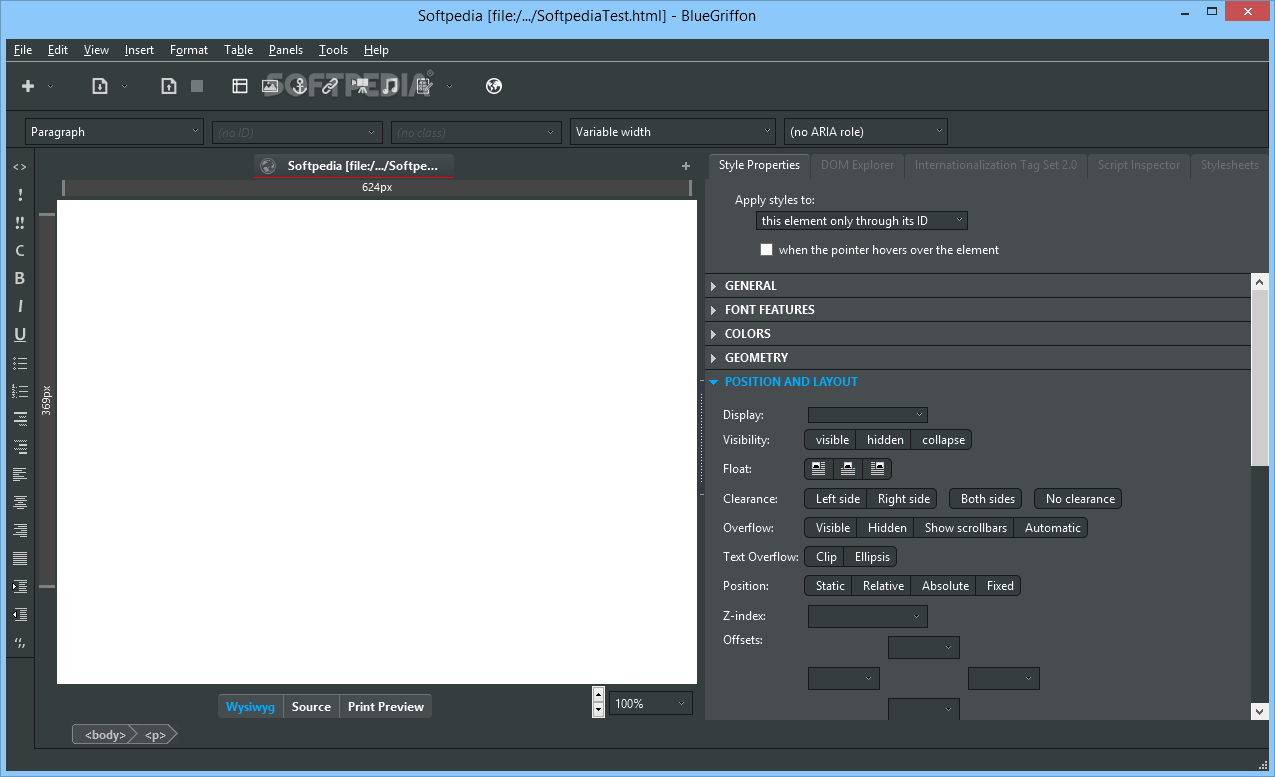The image size is (1275, 777).
Task: Click the (no ID) input field
Action: tap(297, 132)
